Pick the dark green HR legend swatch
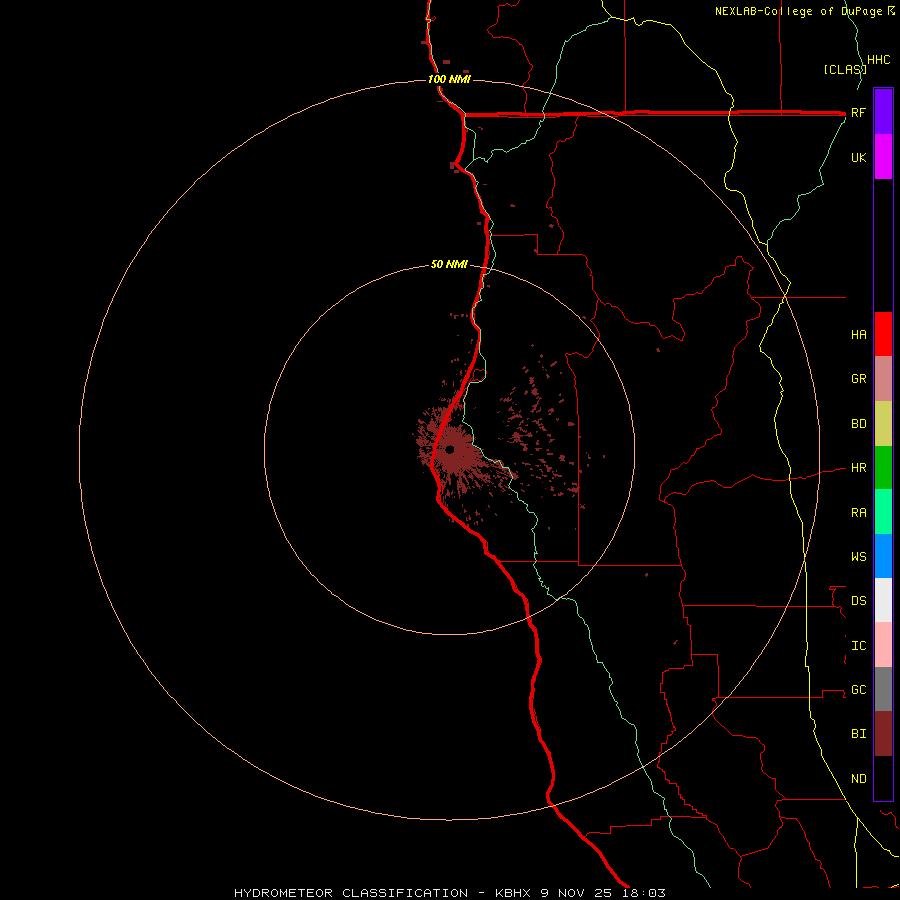Viewport: 900px width, 900px height. [x=883, y=467]
